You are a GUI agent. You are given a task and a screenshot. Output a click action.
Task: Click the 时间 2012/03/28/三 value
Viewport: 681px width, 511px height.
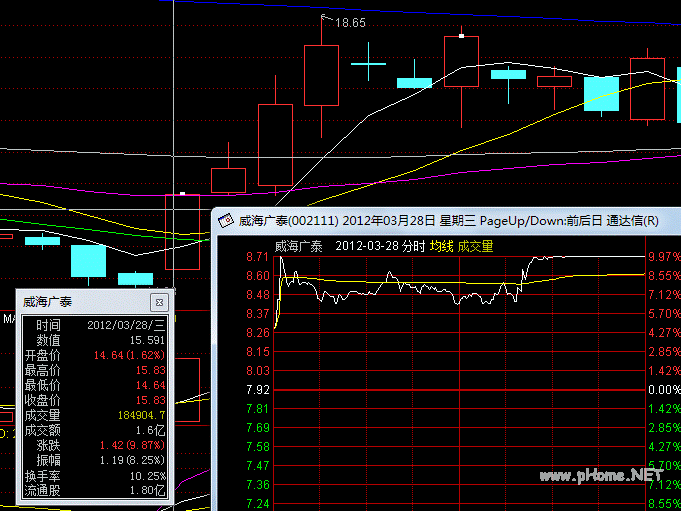[126, 325]
